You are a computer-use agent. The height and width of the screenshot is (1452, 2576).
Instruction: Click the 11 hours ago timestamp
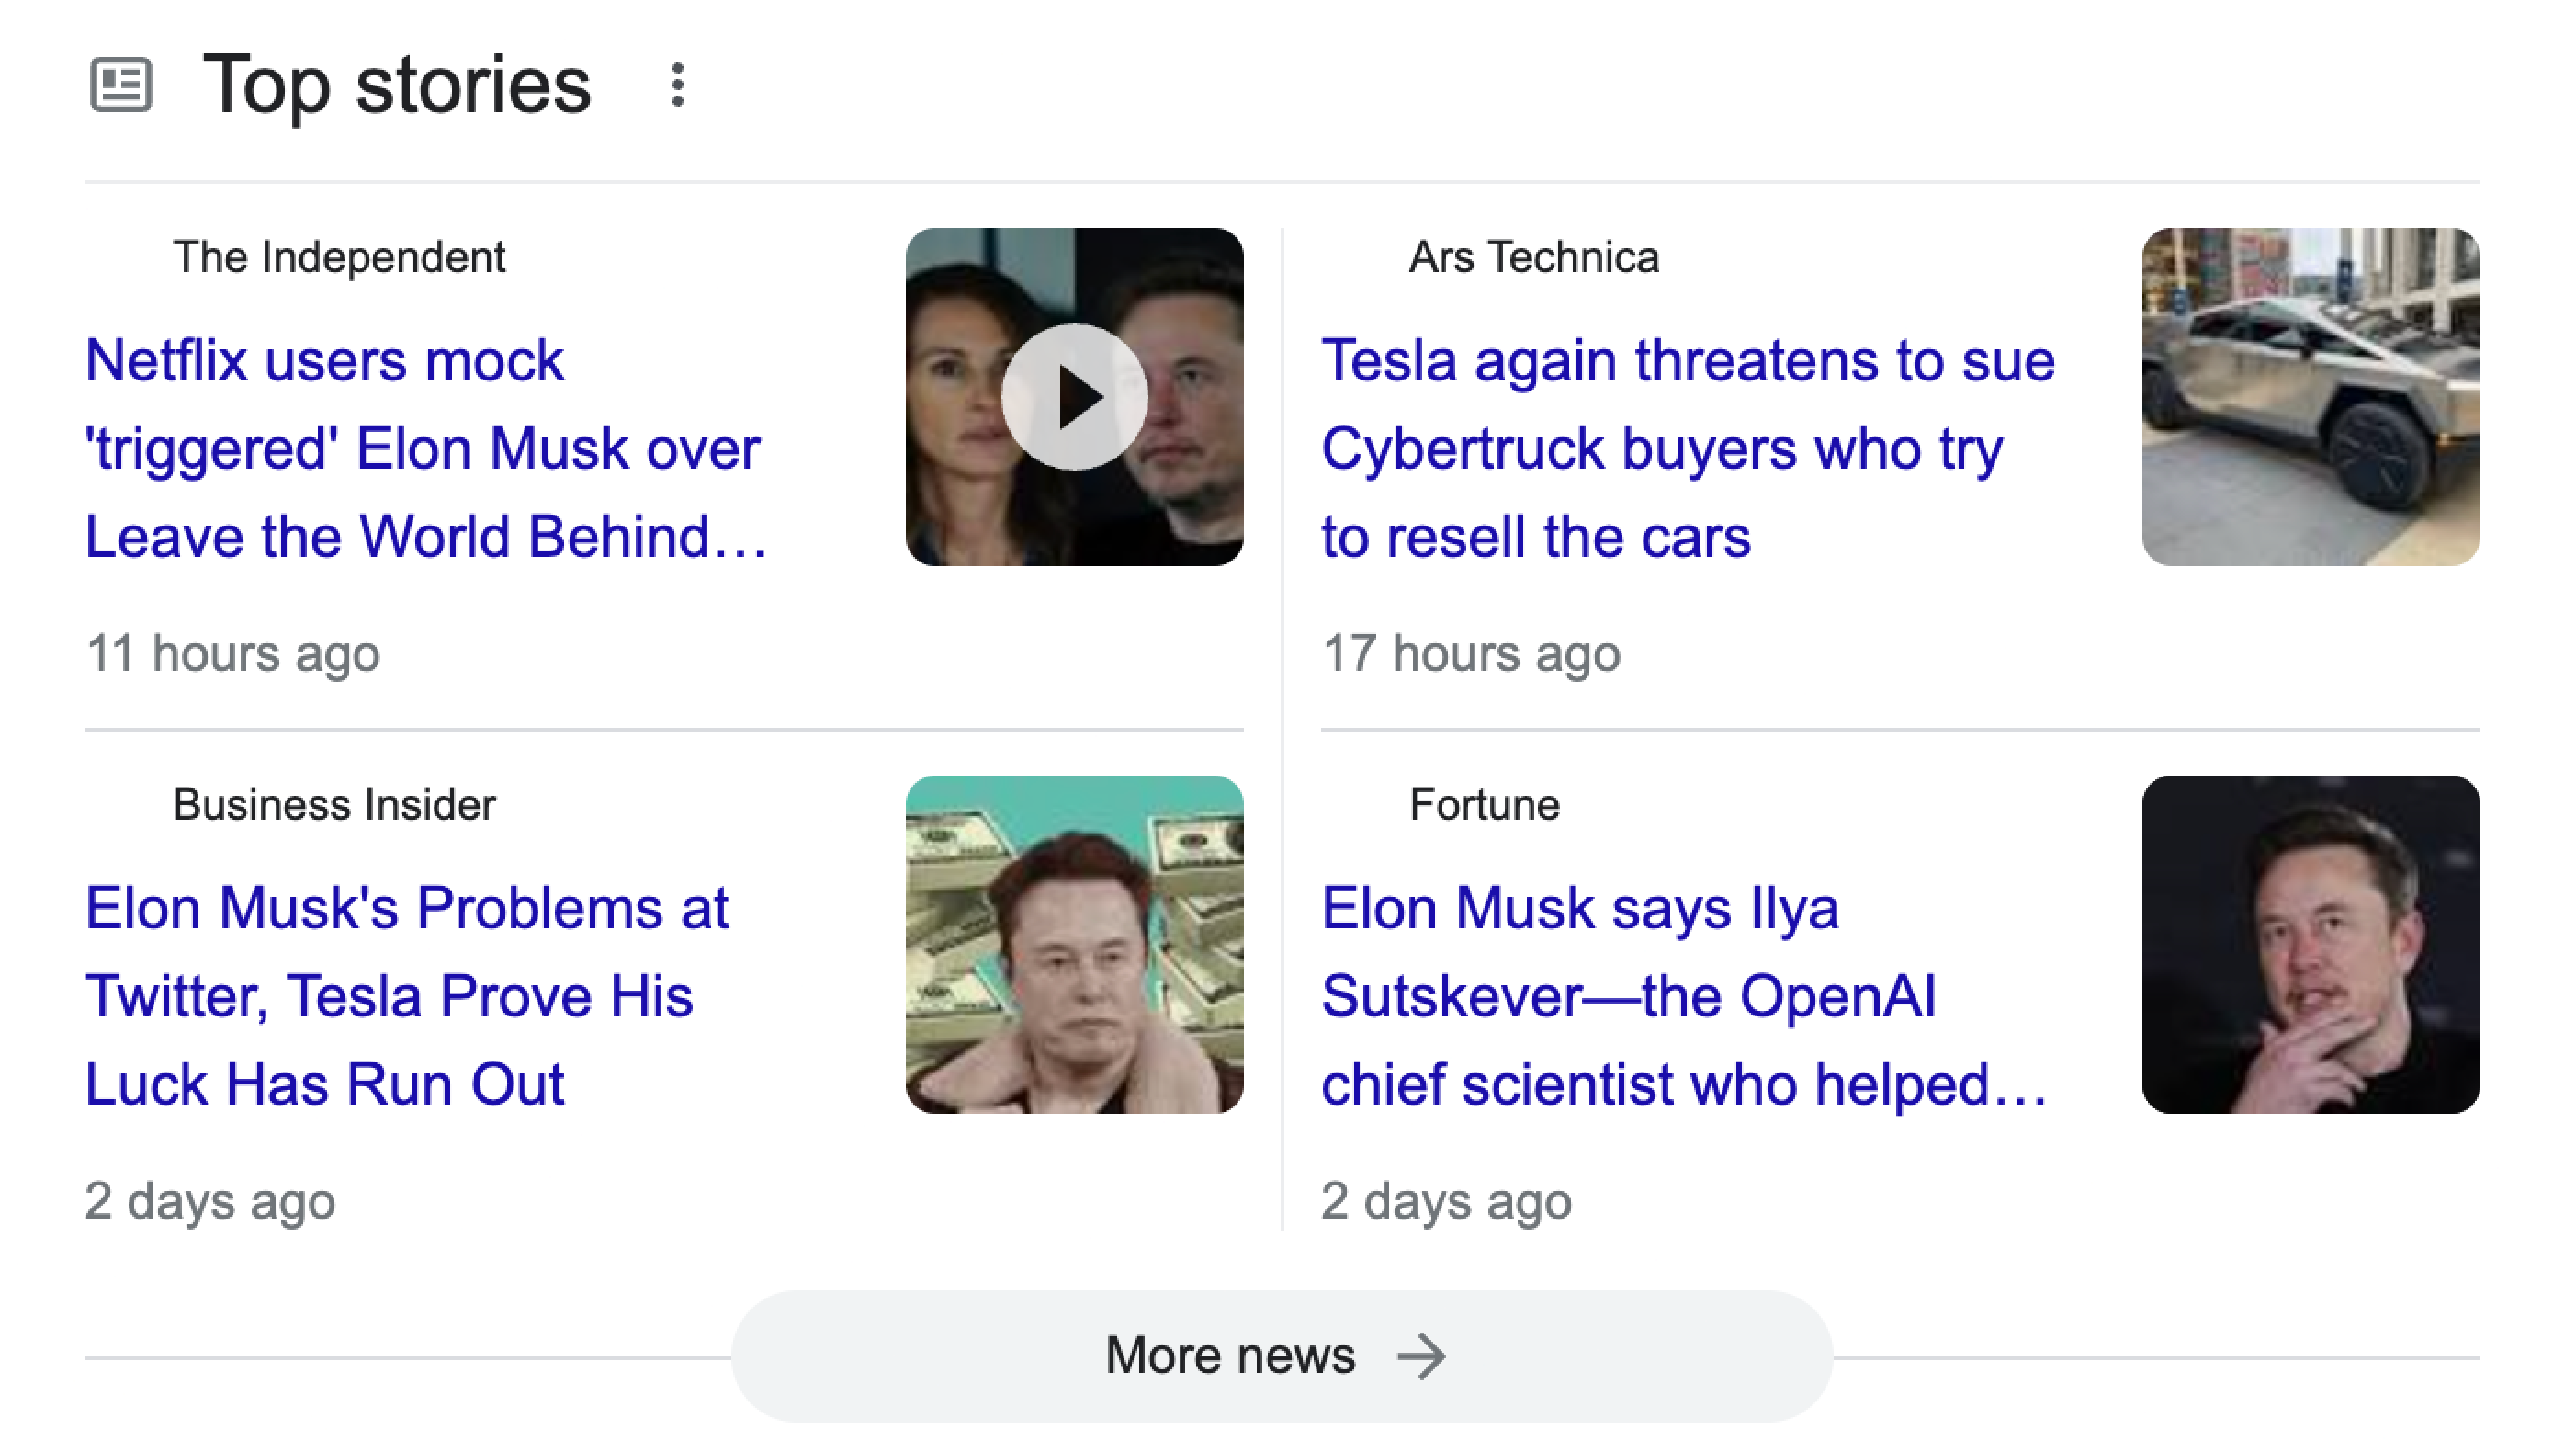pos(233,654)
